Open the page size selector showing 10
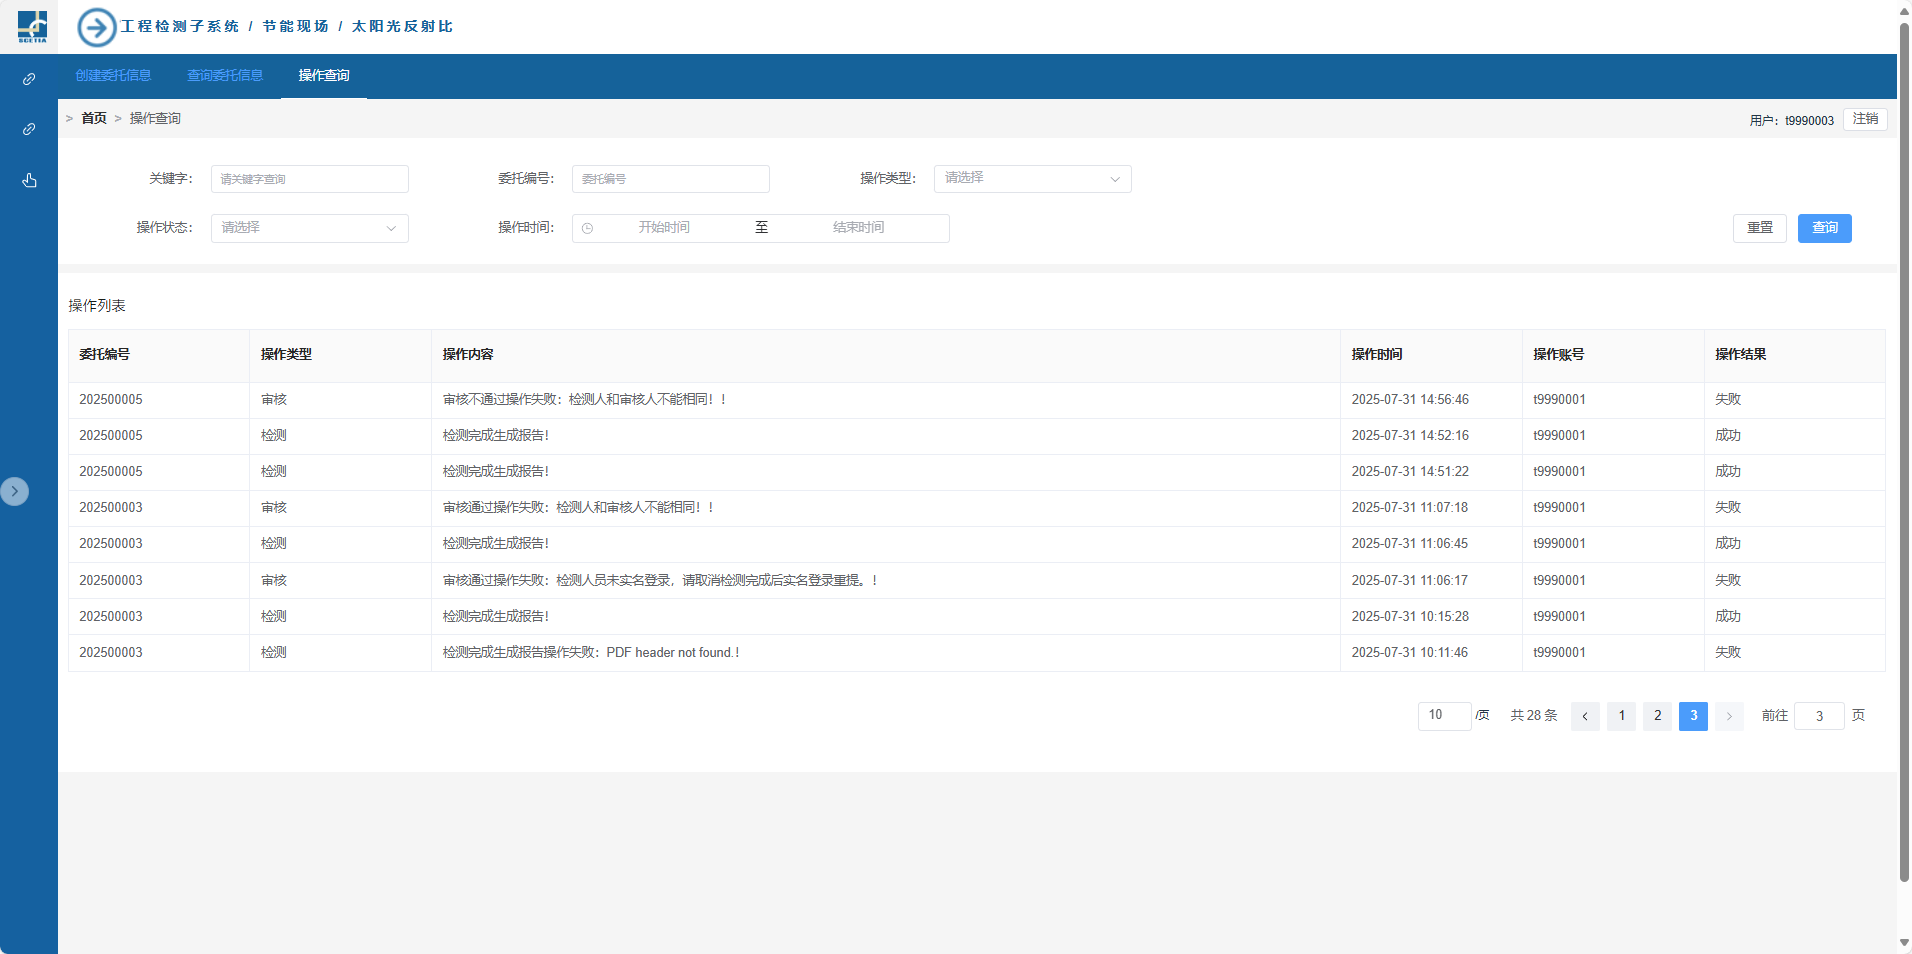1912x954 pixels. (x=1444, y=716)
